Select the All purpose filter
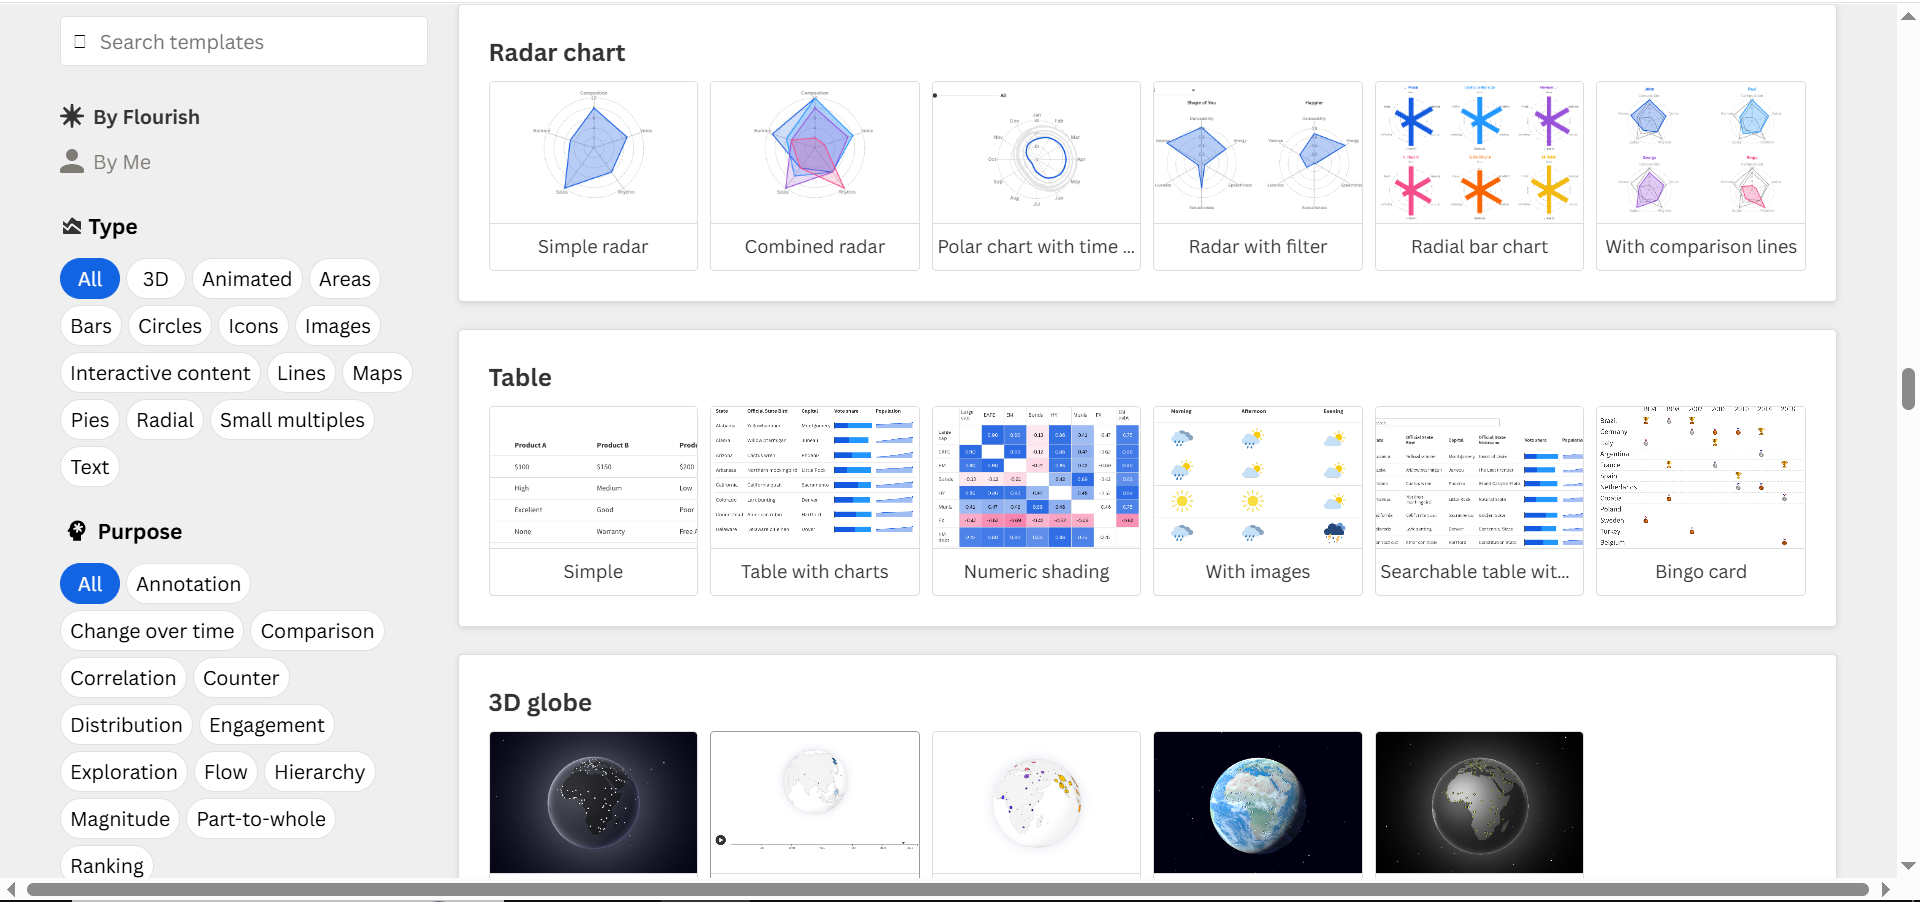Screen dimensions: 1920x902 tap(90, 584)
